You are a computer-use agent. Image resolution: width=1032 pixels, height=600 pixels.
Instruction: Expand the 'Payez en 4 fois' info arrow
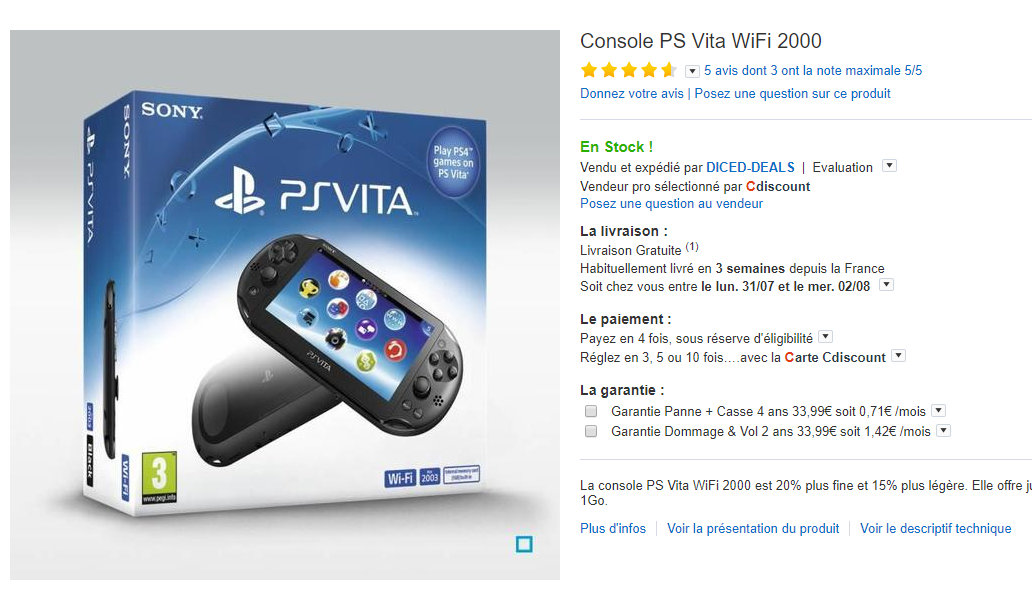point(825,337)
